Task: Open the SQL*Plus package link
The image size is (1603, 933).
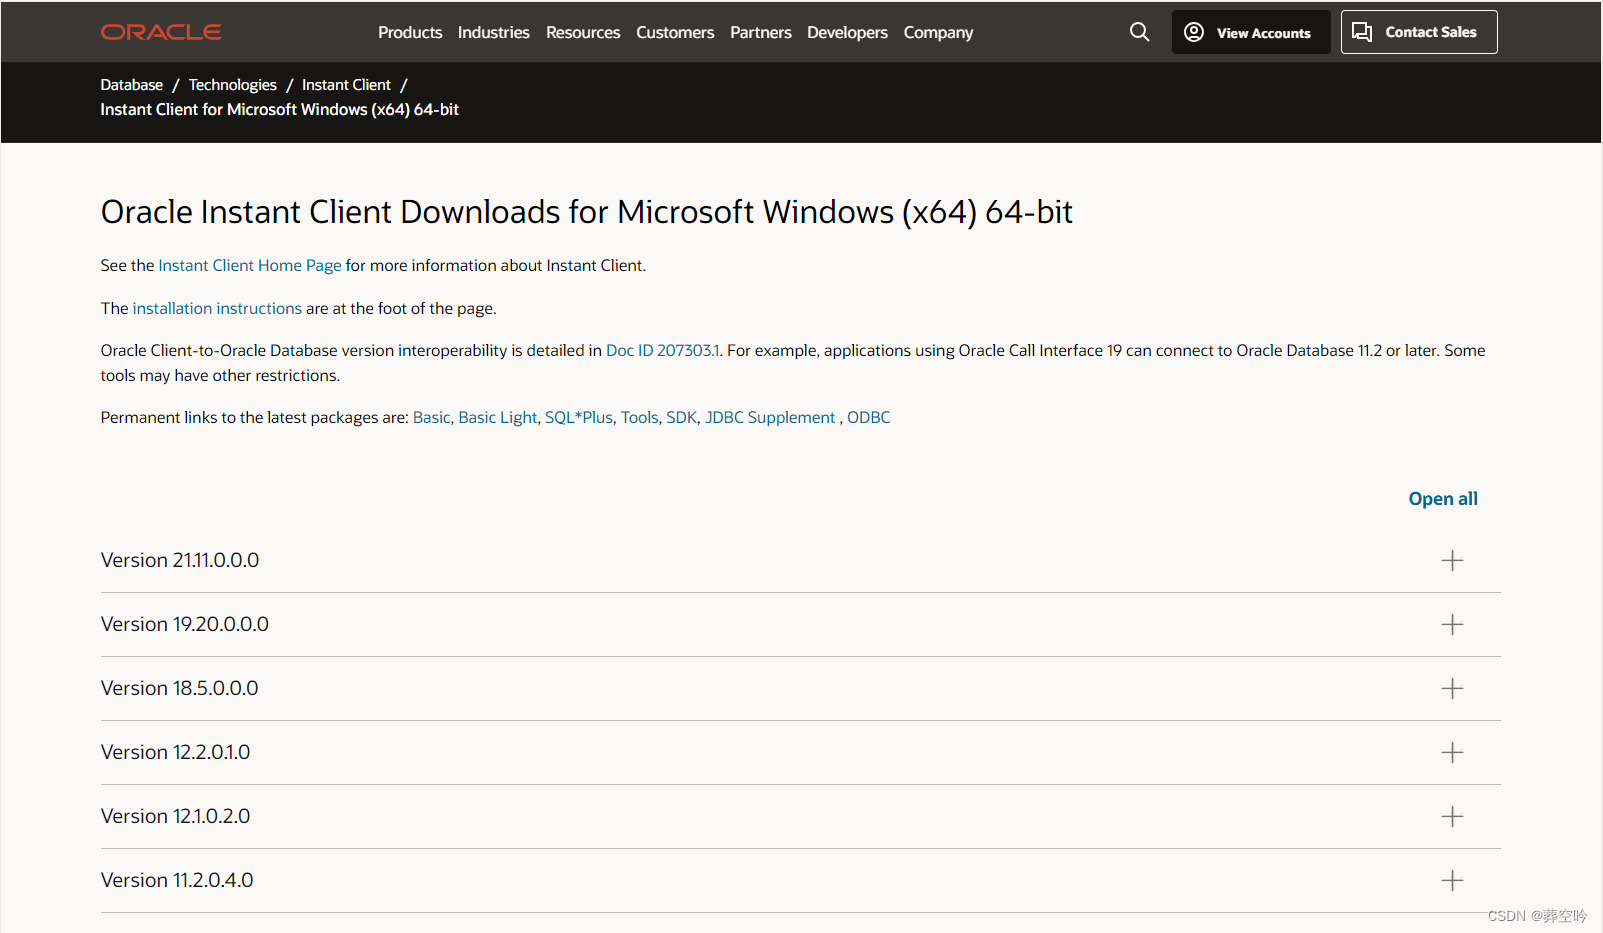Action: tap(579, 417)
